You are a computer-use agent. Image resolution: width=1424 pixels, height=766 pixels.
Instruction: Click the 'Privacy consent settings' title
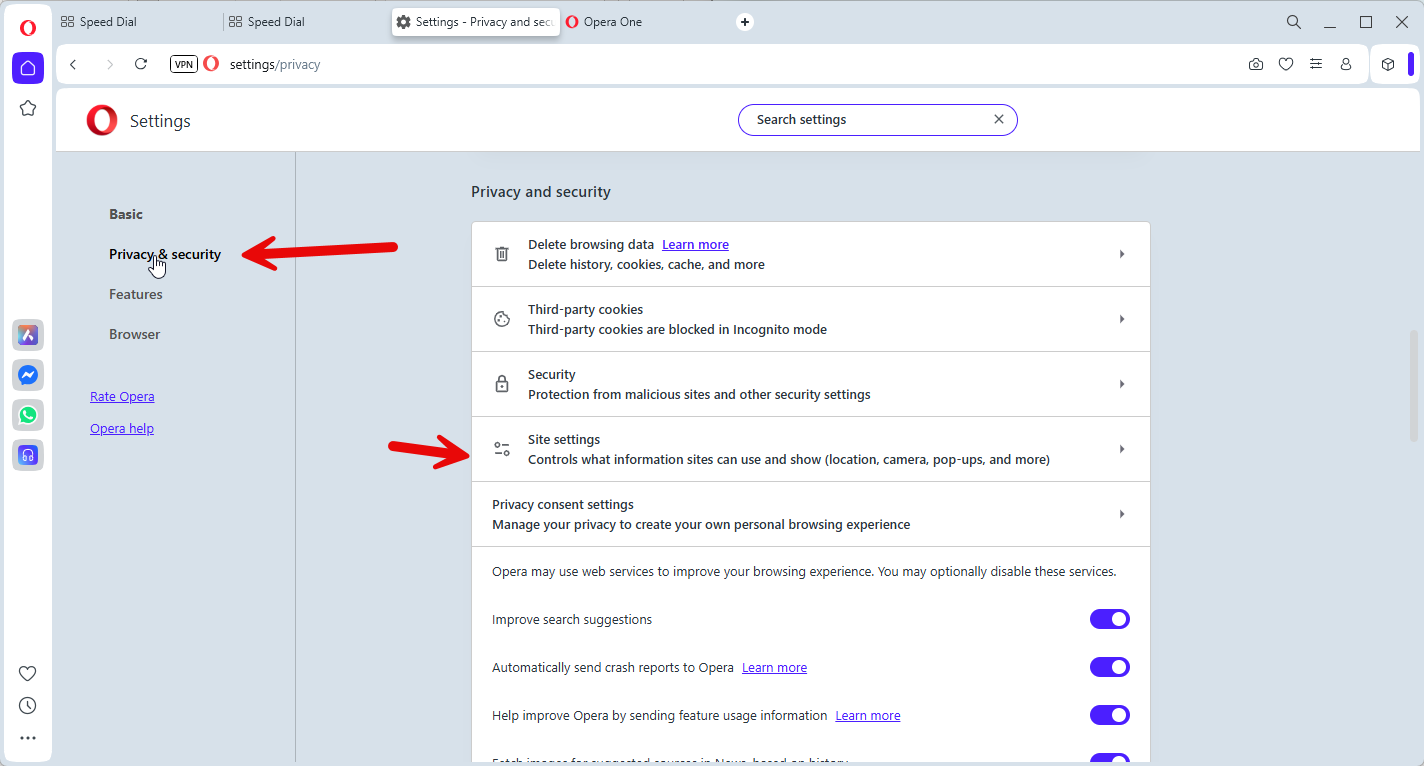tap(563, 504)
